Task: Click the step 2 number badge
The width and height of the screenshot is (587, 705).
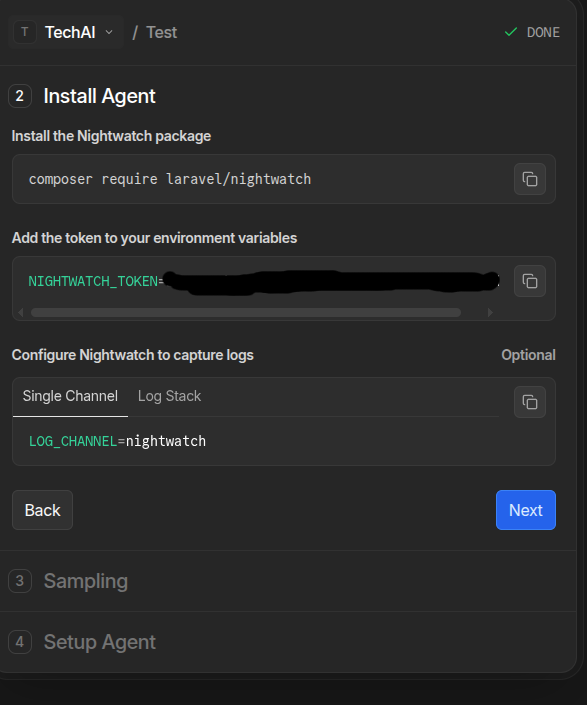Action: click(x=20, y=96)
